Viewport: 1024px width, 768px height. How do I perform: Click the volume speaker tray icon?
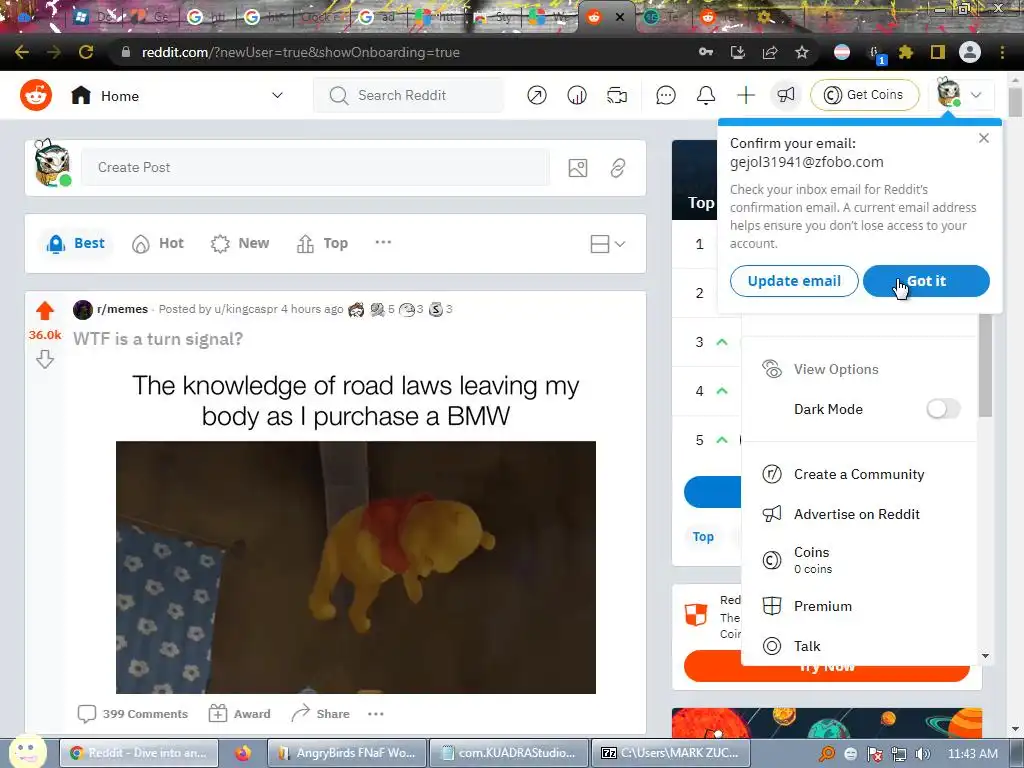pos(923,754)
